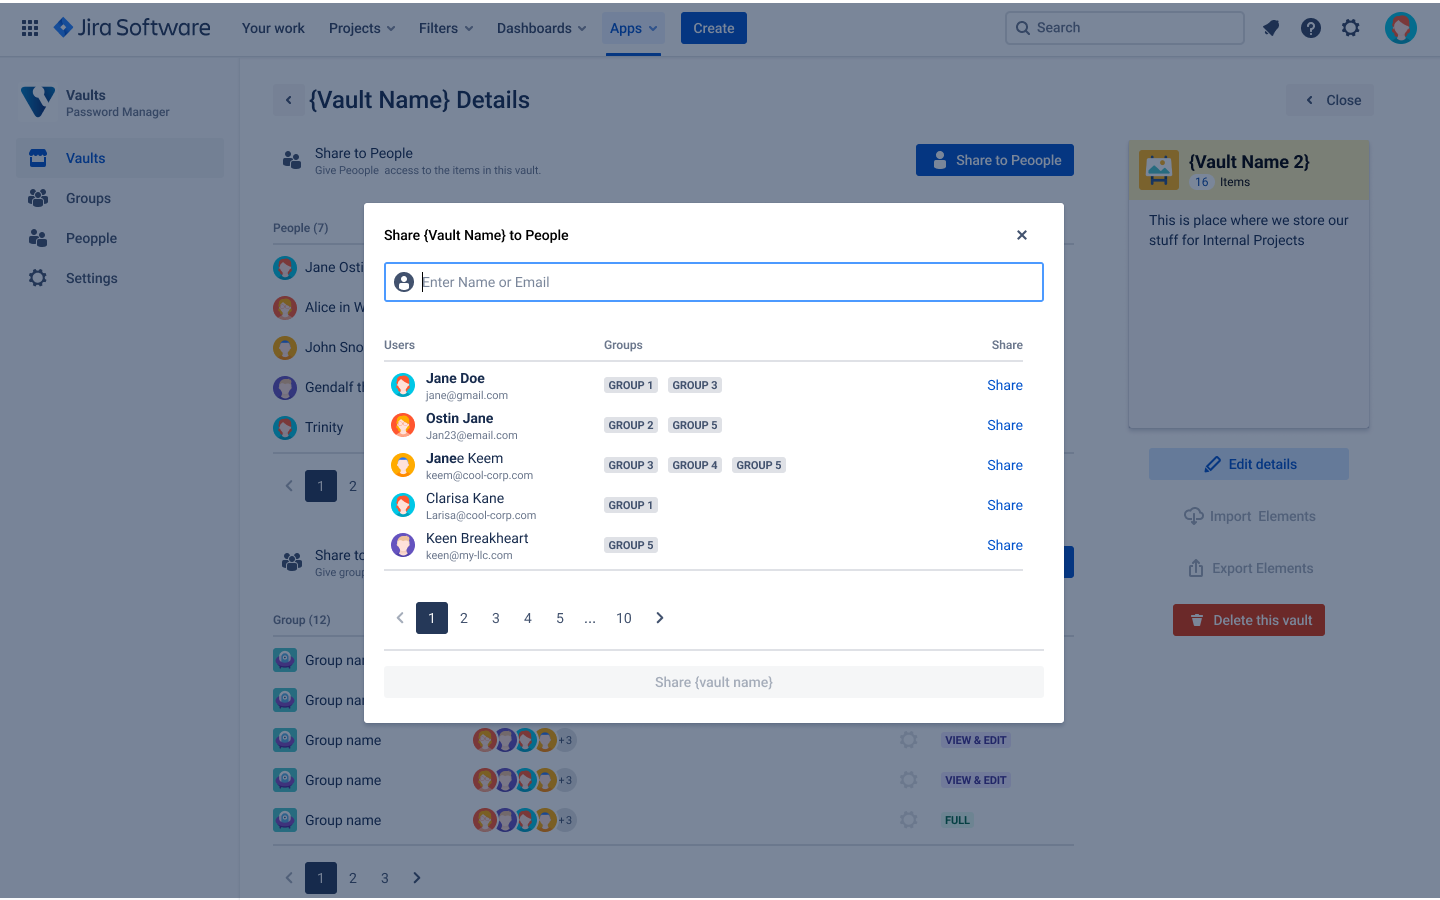
Task: Click the Vault Name 2 thumbnail icon
Action: coord(1159,170)
